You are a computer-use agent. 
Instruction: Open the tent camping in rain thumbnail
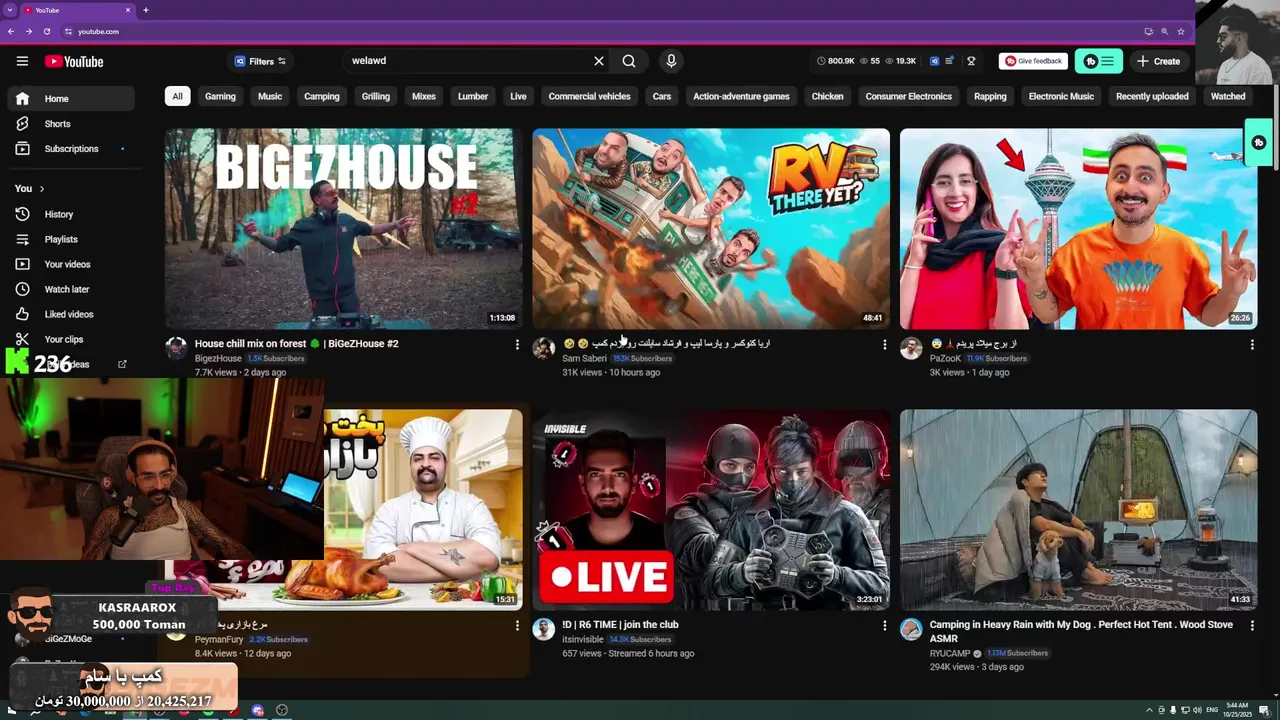point(1078,509)
